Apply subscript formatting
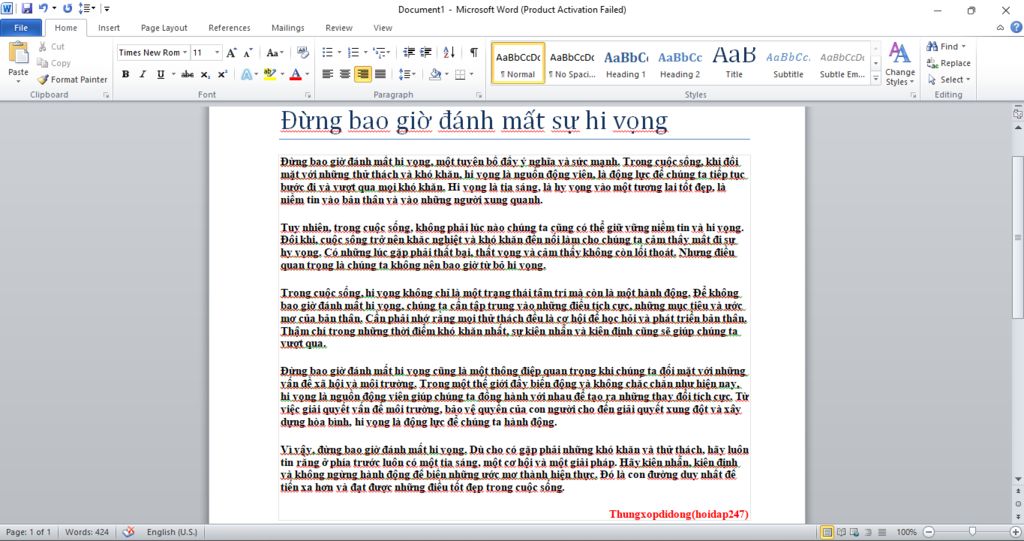This screenshot has width=1024, height=541. click(x=205, y=74)
